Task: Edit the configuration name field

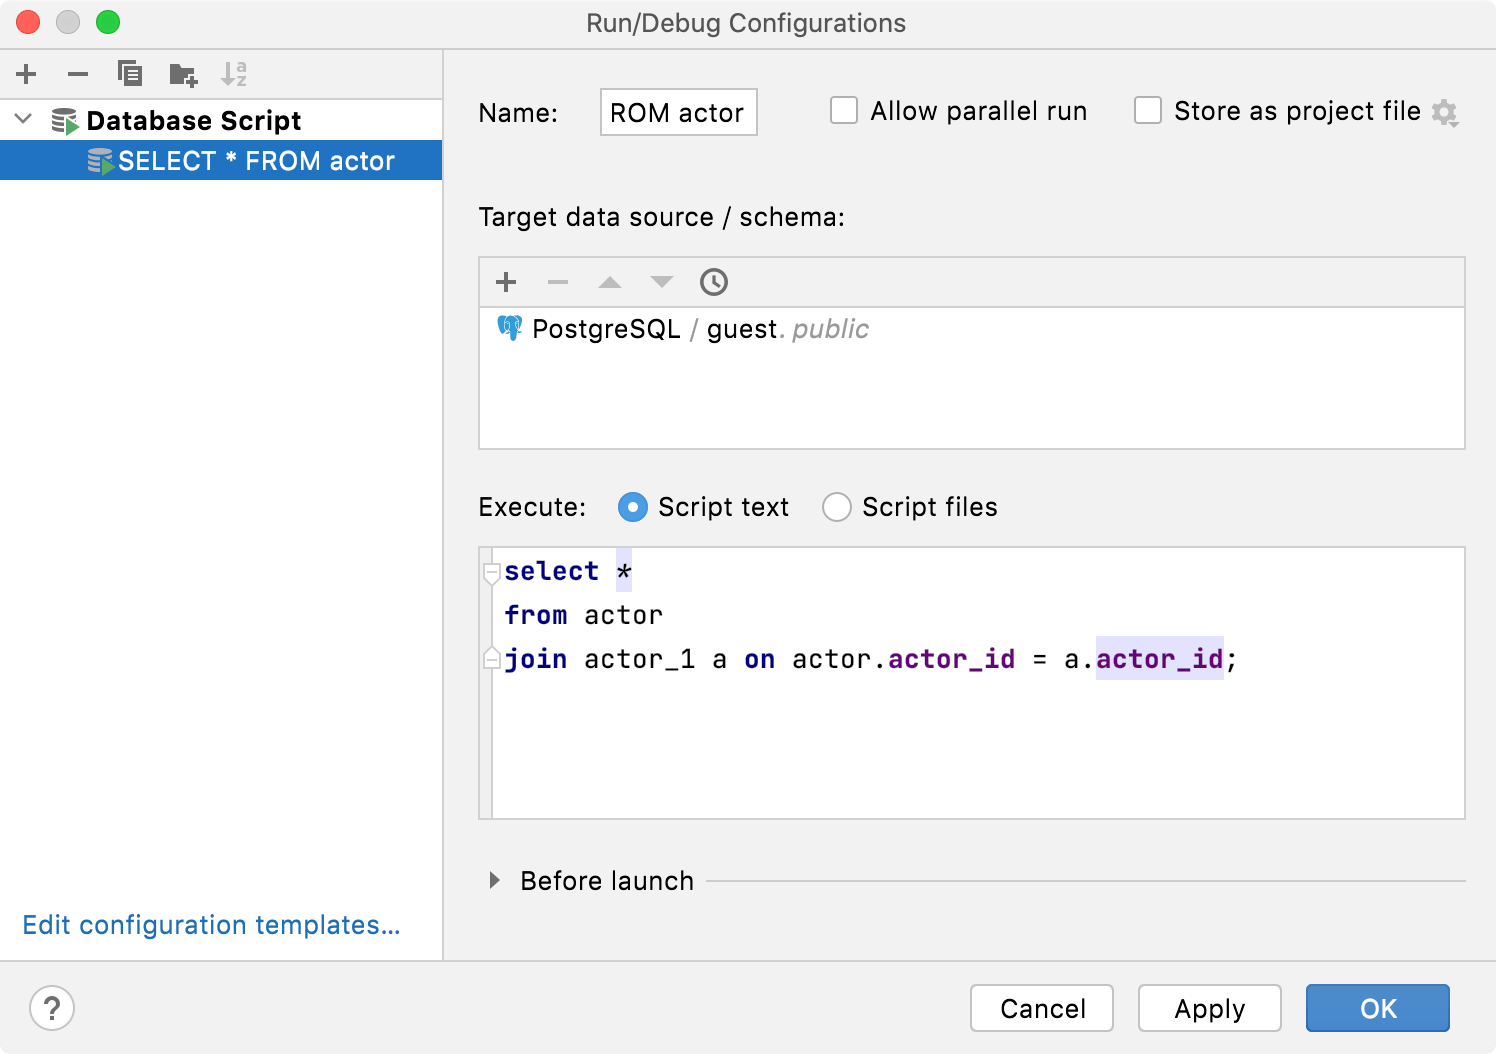Action: pyautogui.click(x=678, y=112)
